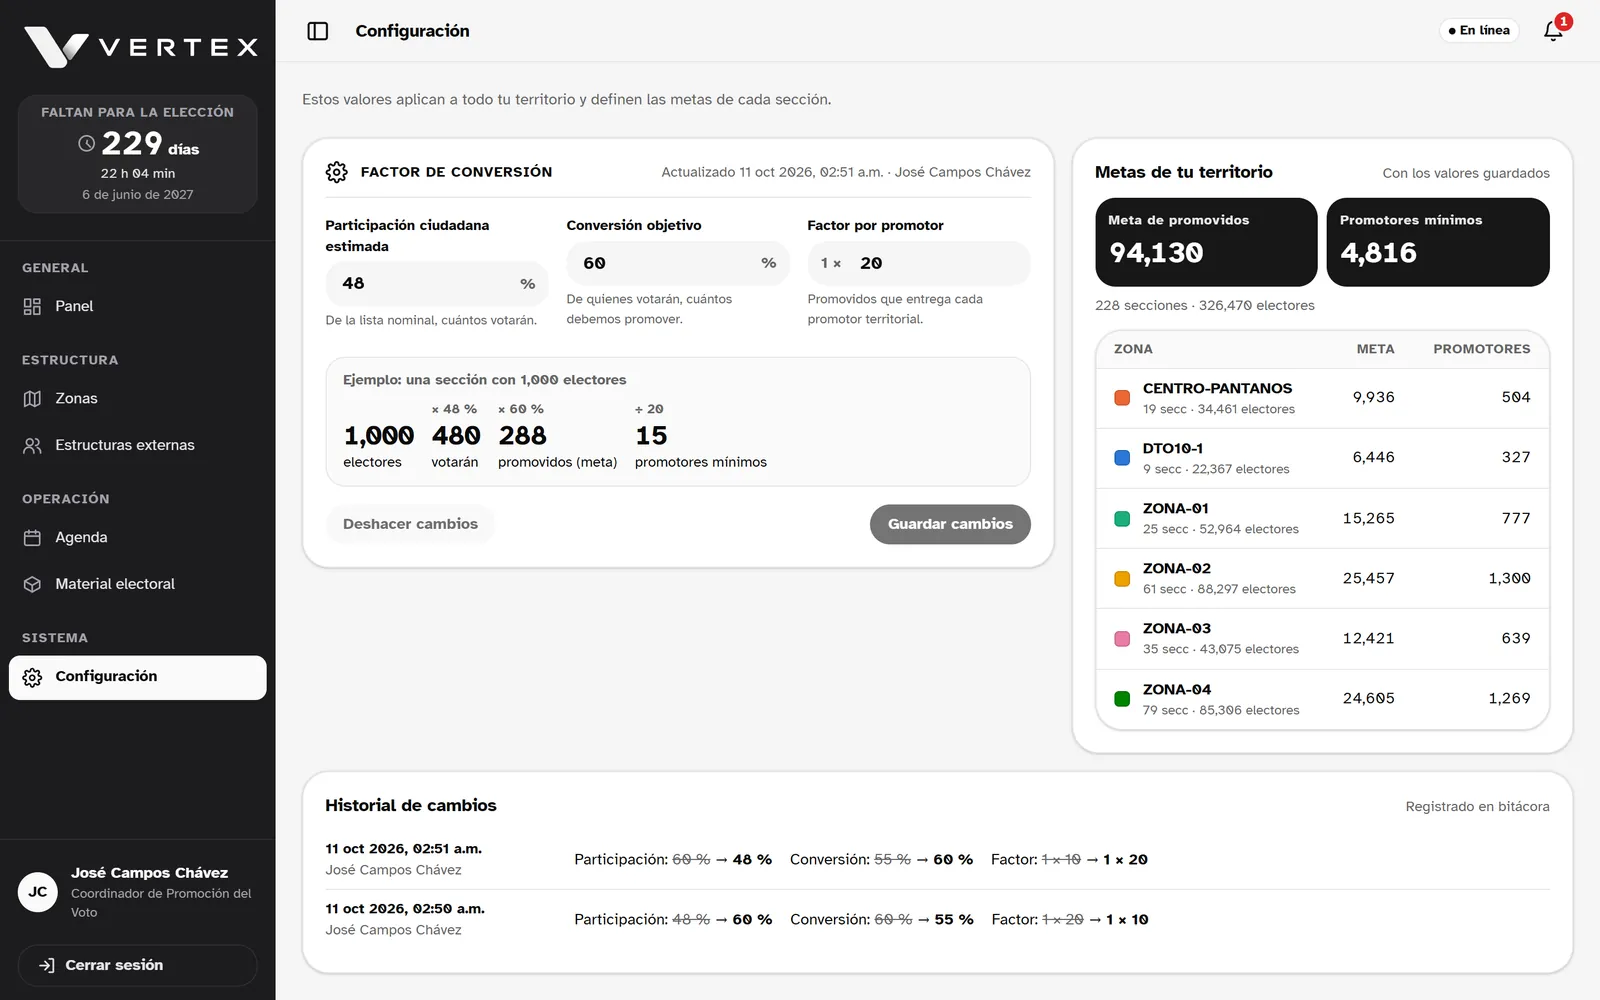Click the Panel dashboard icon
The image size is (1600, 1000).
32,306
